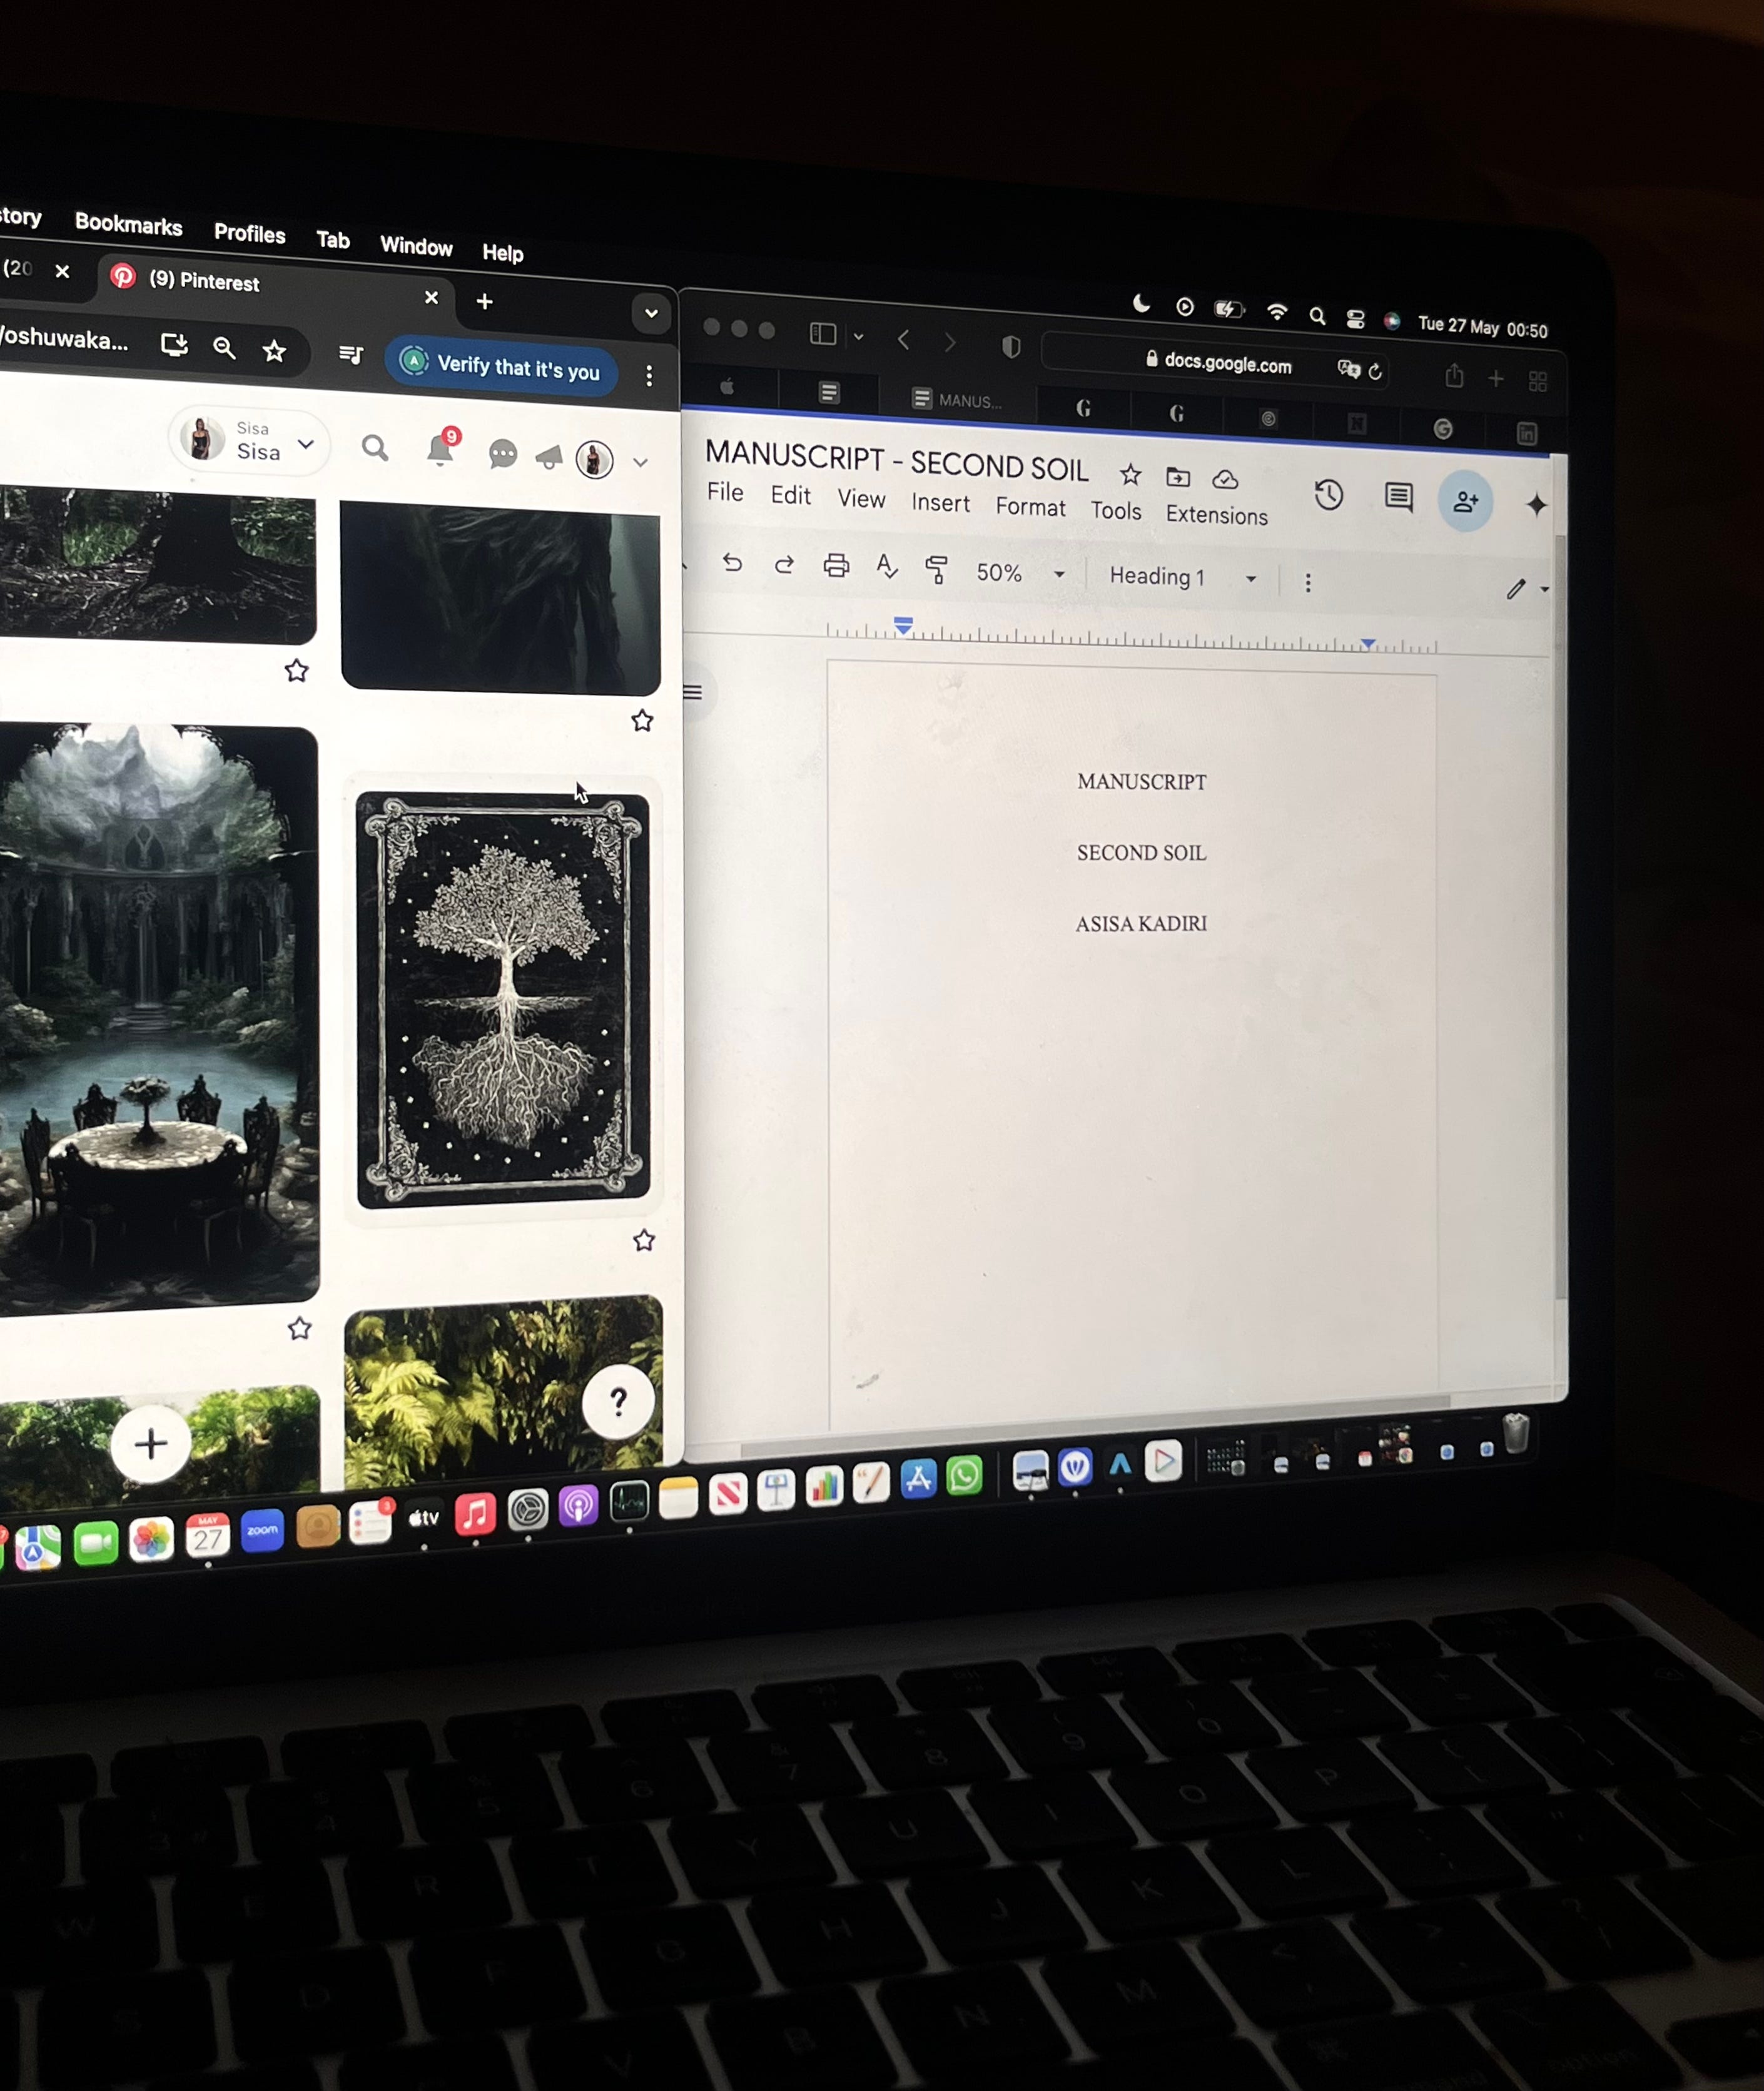Star the MANUSCRIPT - SECOND SOIL document
This screenshot has height=2091, width=1764.
point(1130,474)
